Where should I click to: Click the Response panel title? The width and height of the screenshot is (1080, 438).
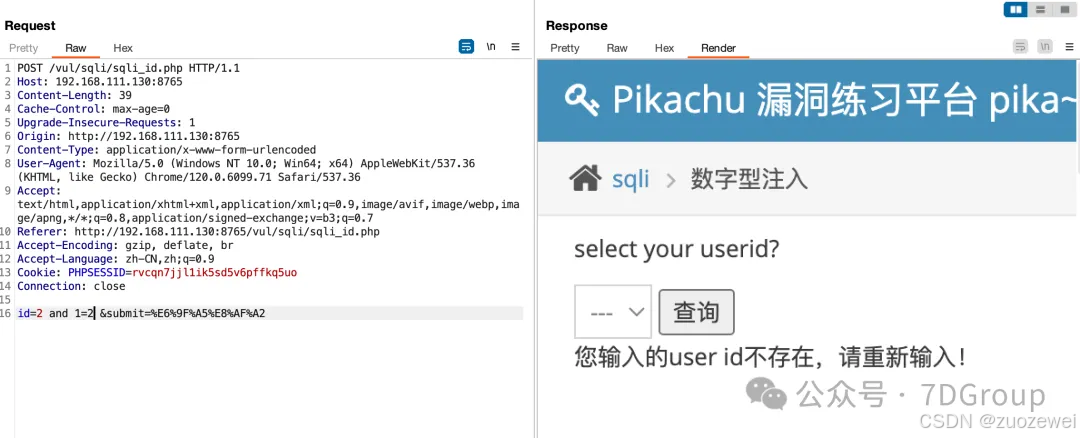[x=577, y=25]
